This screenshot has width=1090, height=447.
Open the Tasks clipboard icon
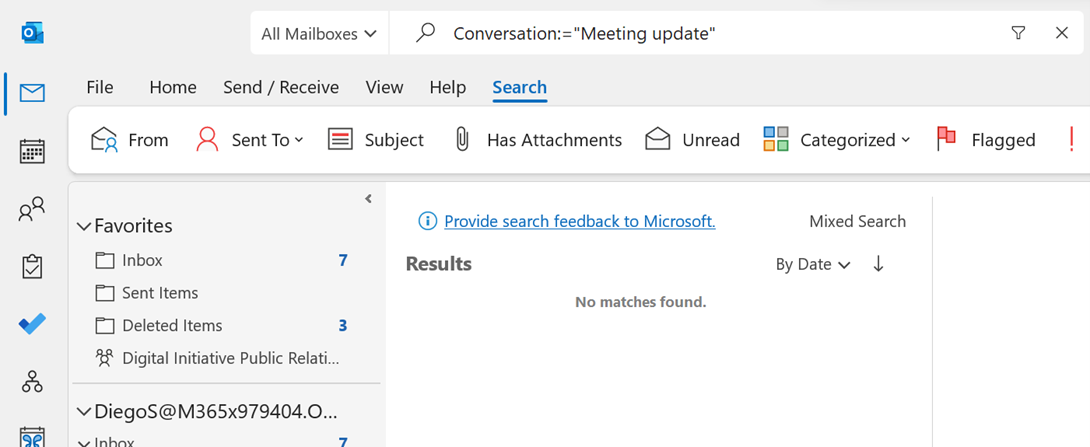32,267
